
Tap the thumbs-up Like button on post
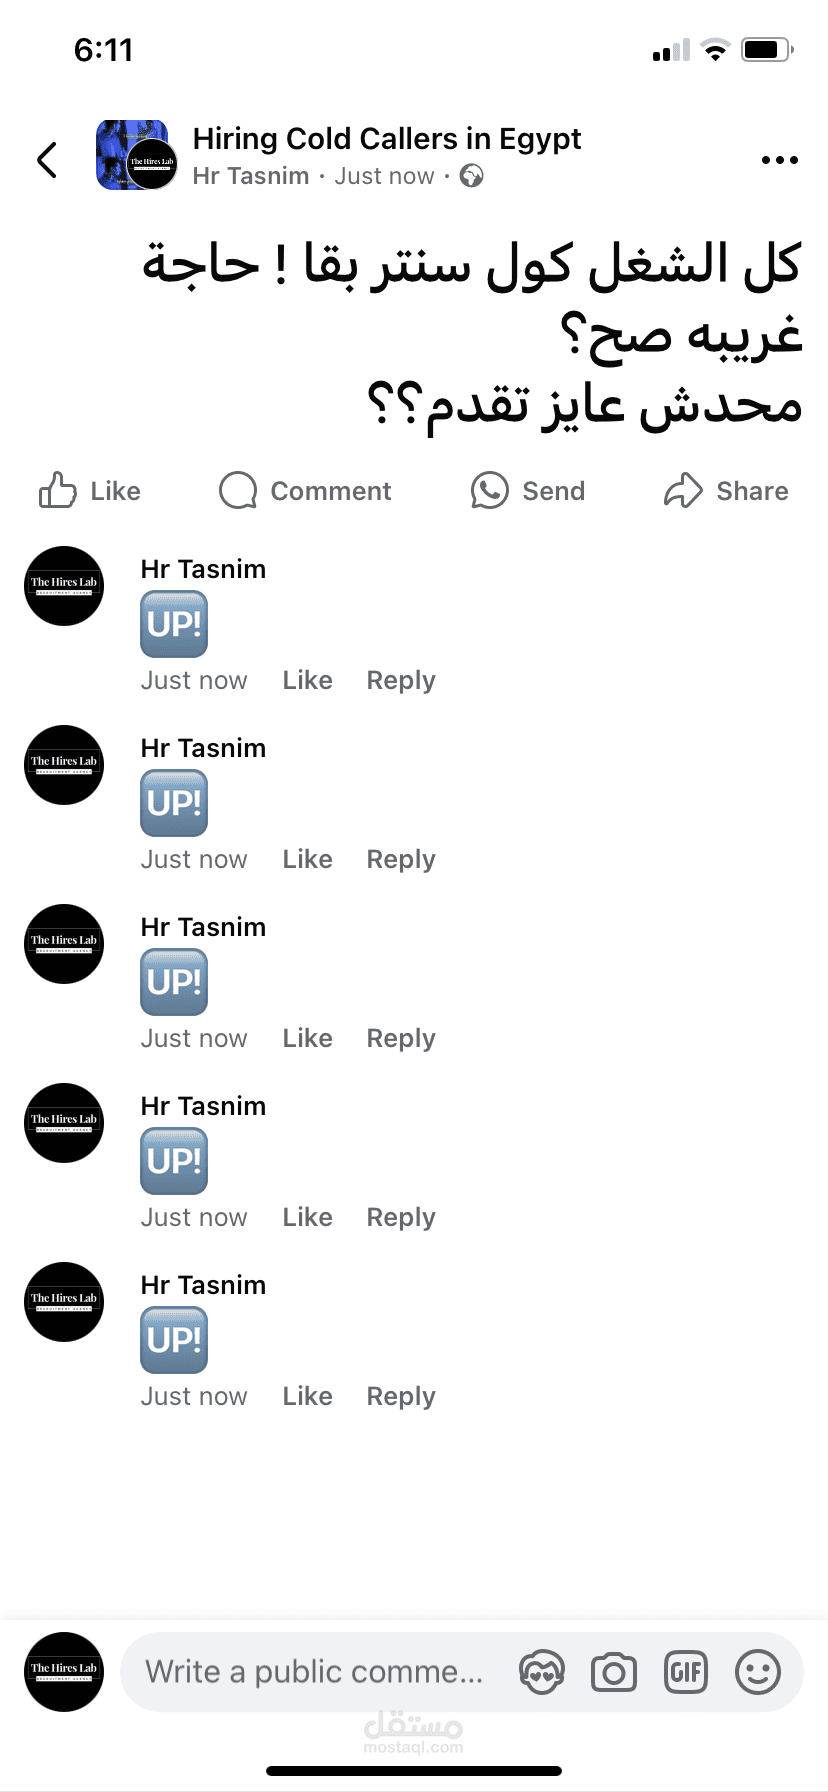[90, 491]
